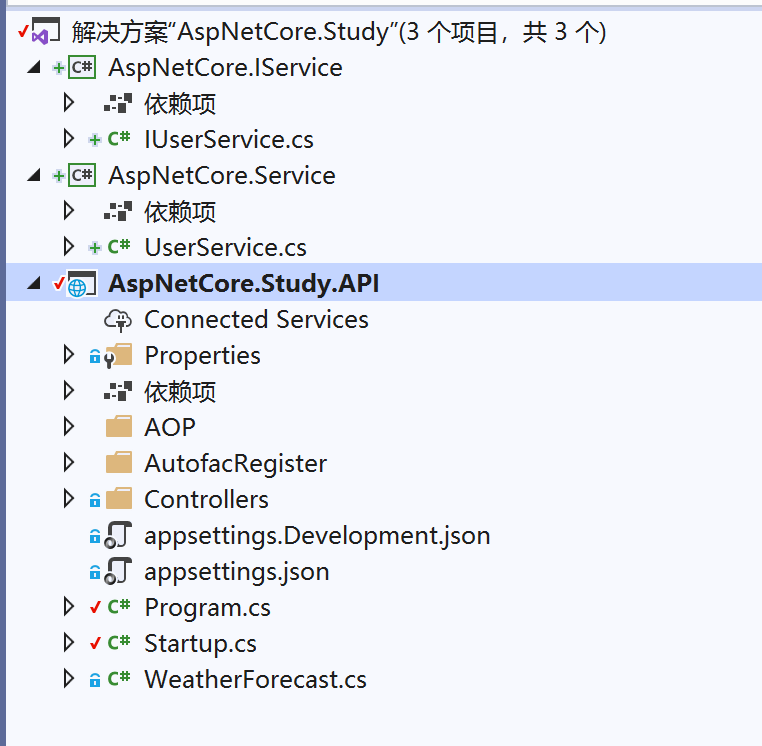Expand UserService.cs file node
The width and height of the screenshot is (762, 746).
point(69,247)
